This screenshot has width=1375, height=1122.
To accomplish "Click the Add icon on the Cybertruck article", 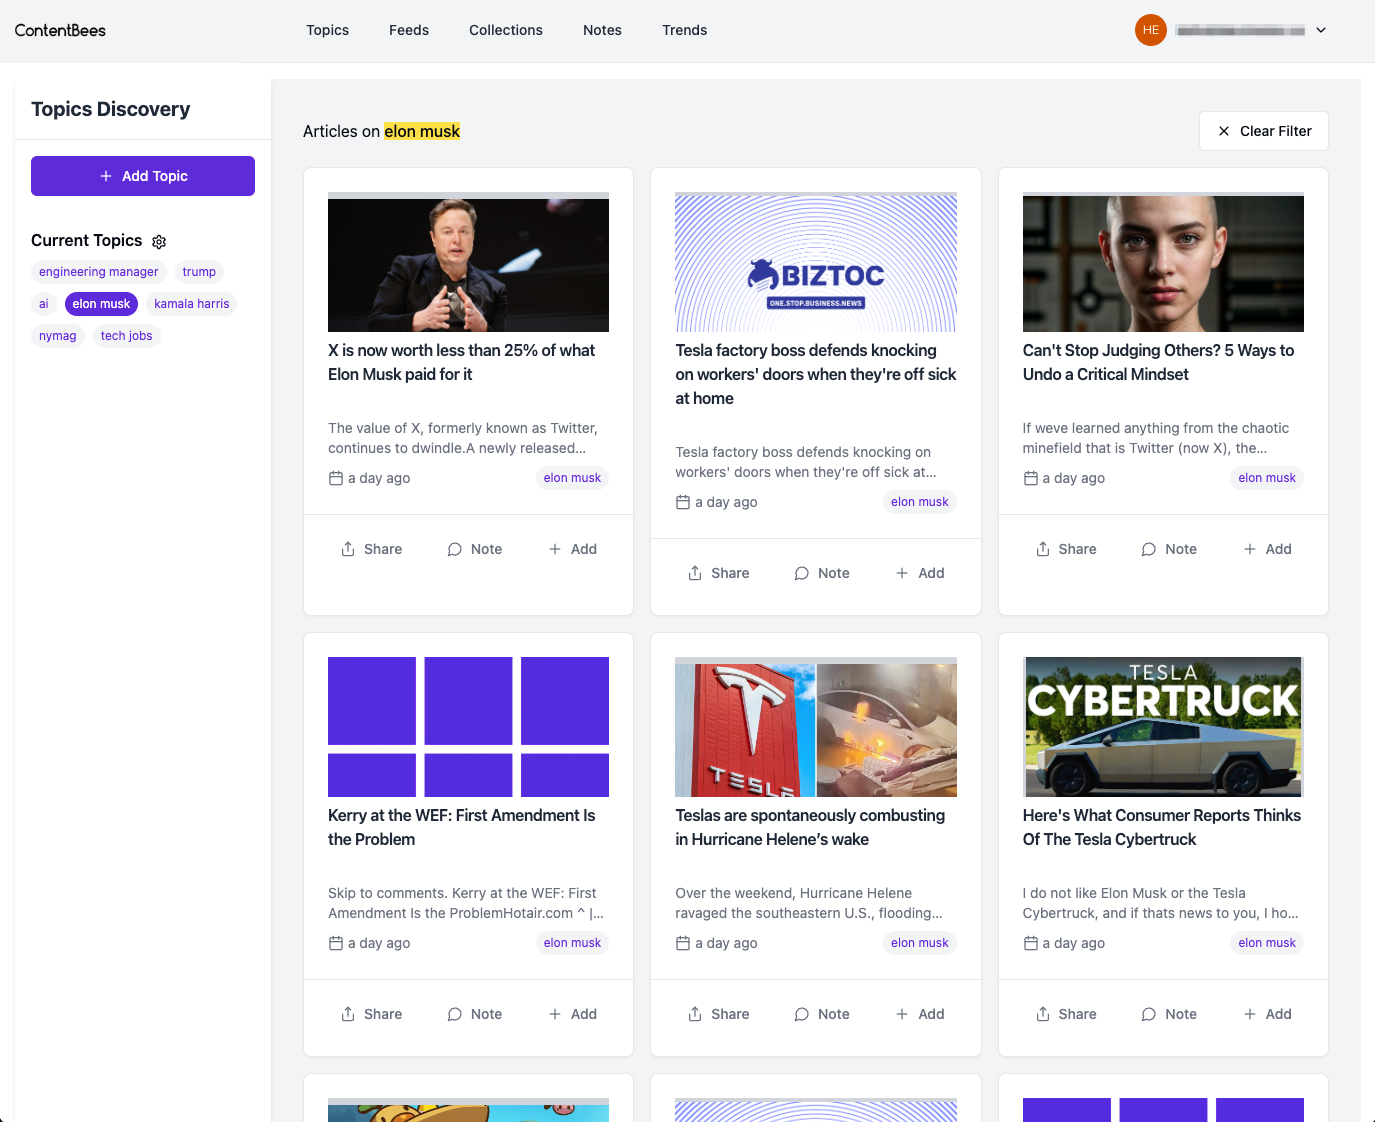I will coord(1249,1013).
